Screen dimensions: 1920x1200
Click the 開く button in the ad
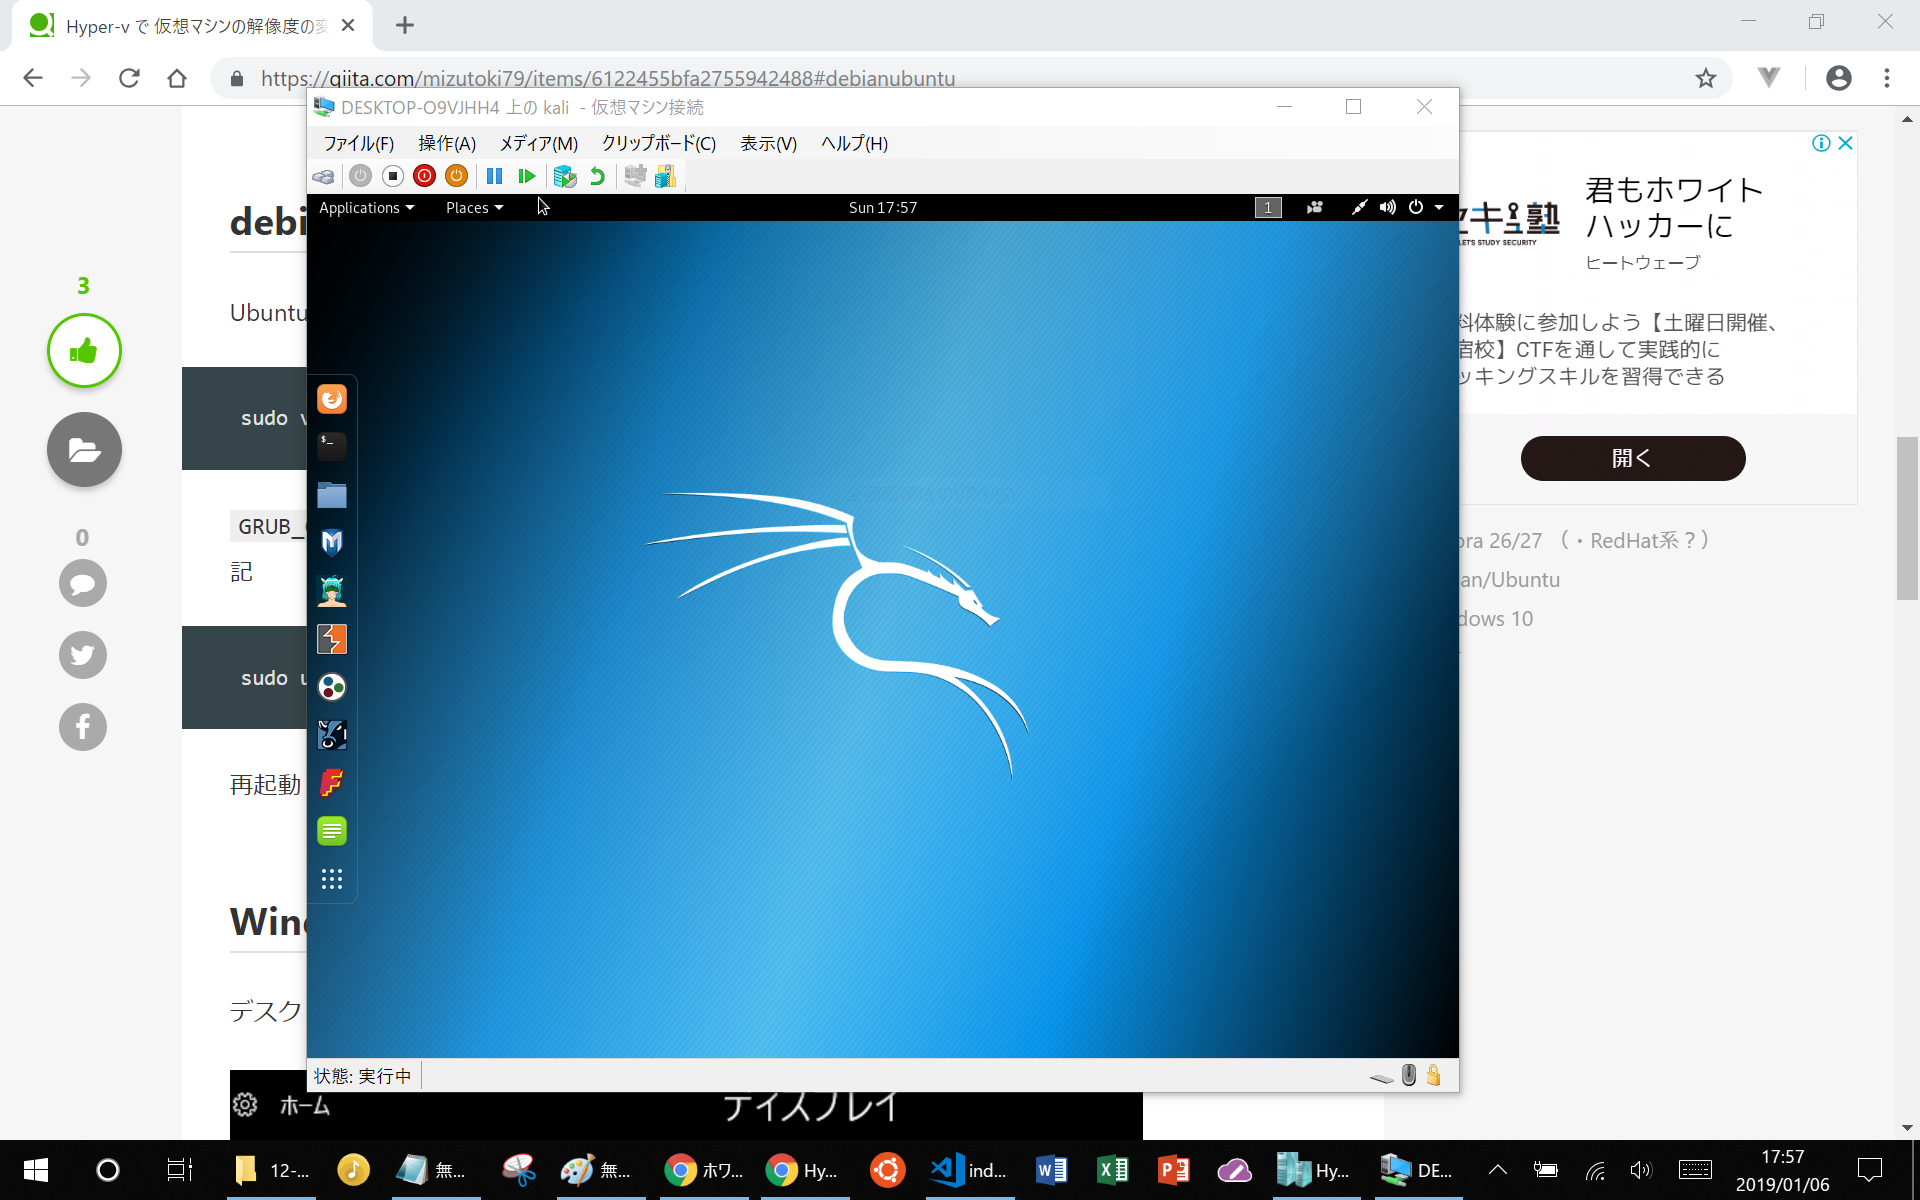(x=1632, y=458)
